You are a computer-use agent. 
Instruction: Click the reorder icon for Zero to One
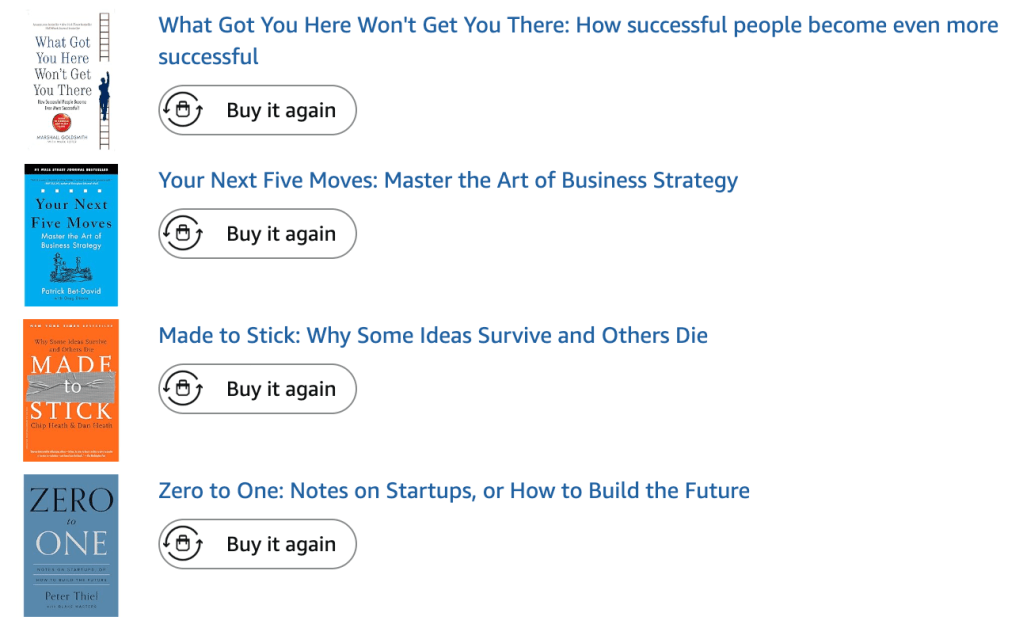tap(183, 544)
